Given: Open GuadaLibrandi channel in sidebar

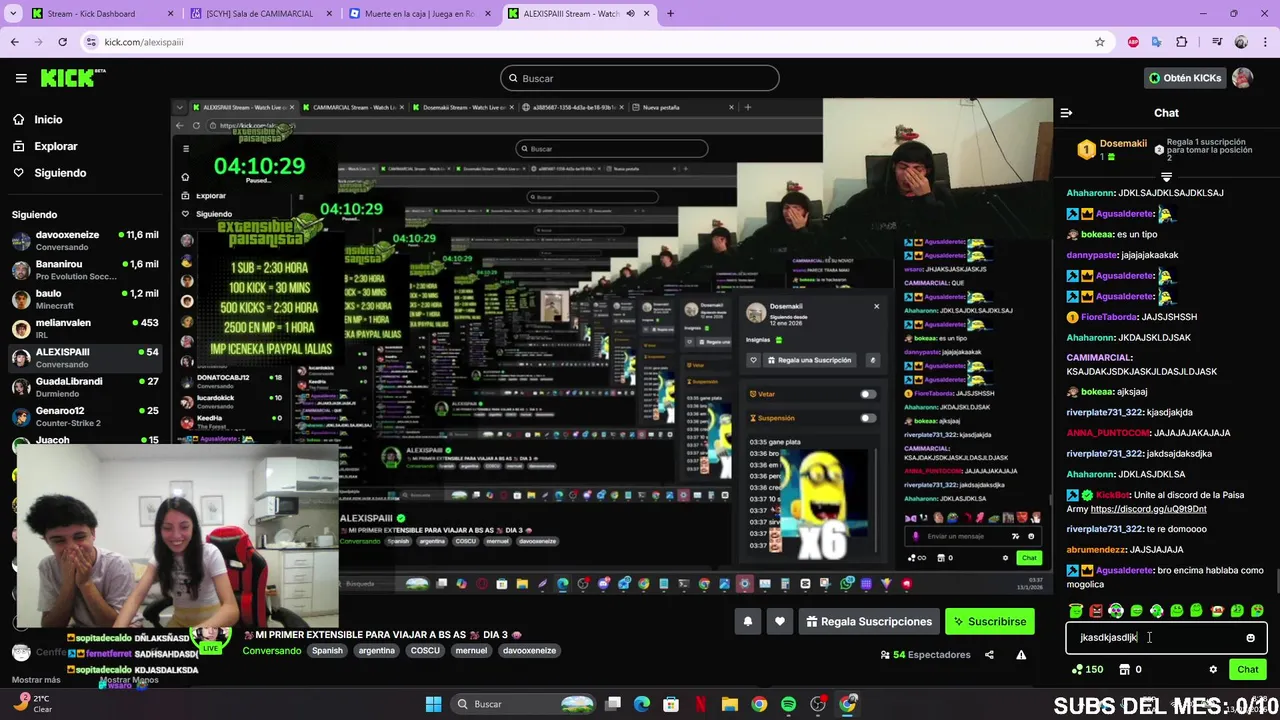Looking at the screenshot, I should tap(85, 387).
